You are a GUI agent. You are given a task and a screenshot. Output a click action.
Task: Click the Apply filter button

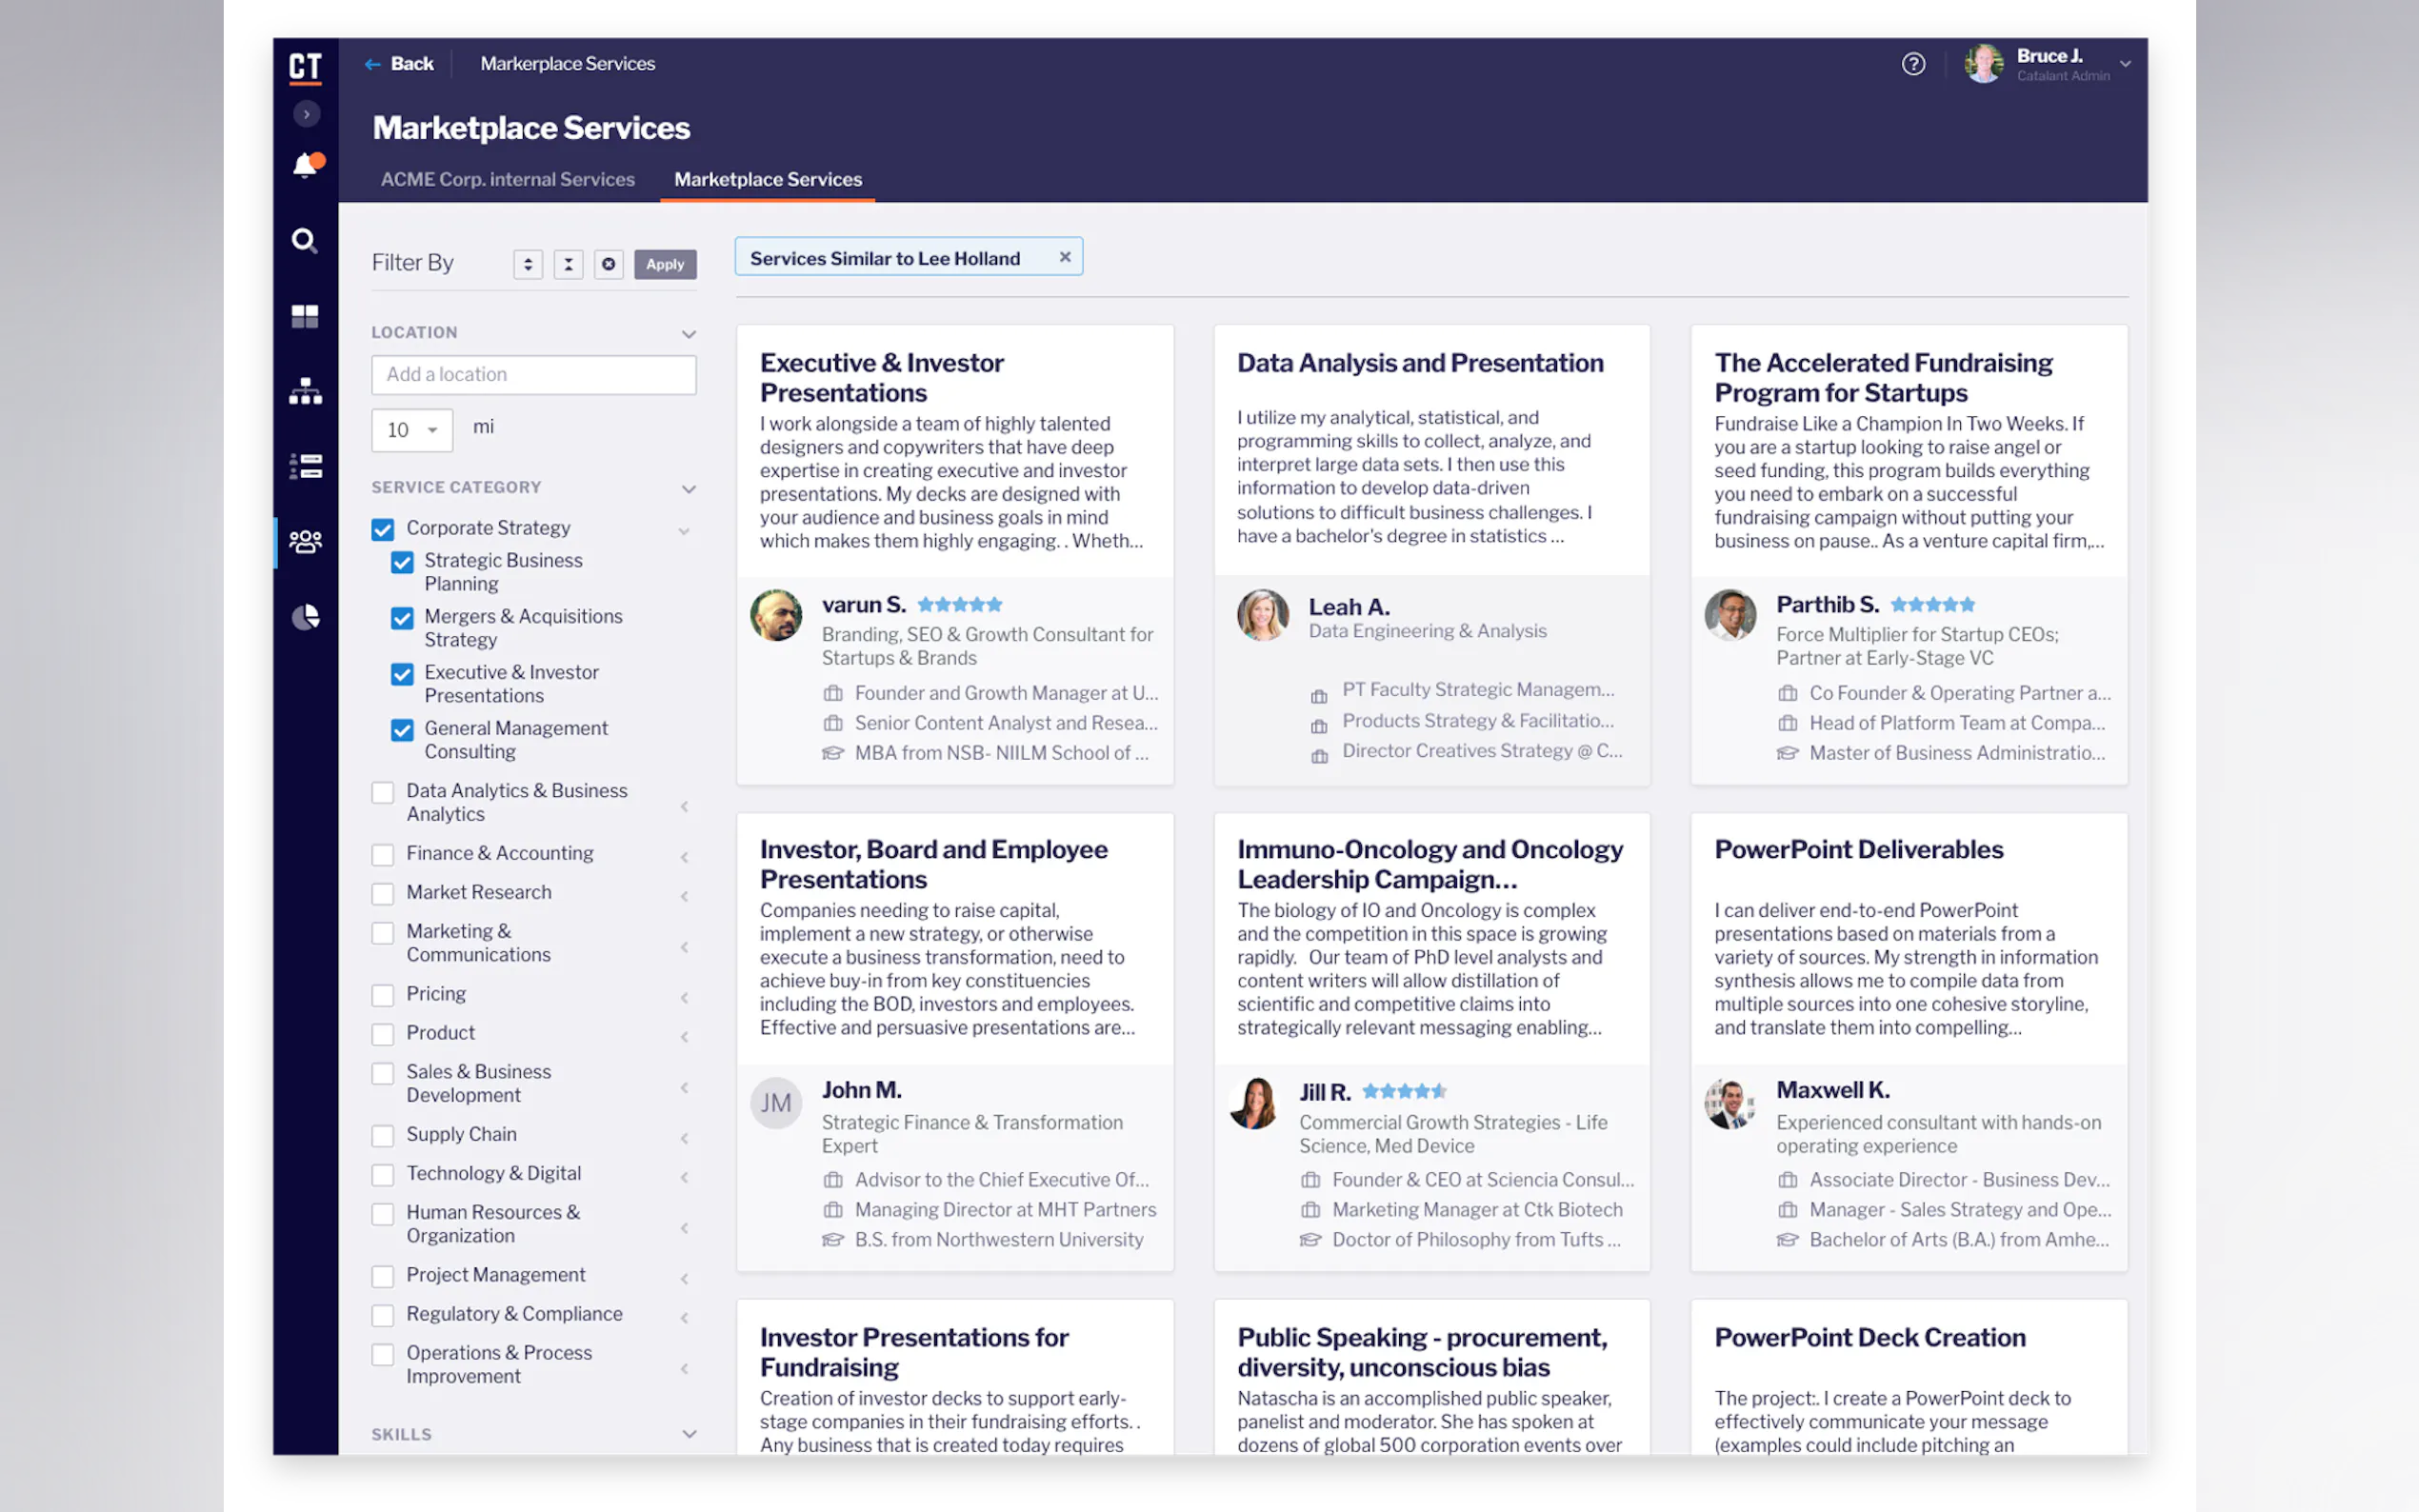(x=664, y=264)
